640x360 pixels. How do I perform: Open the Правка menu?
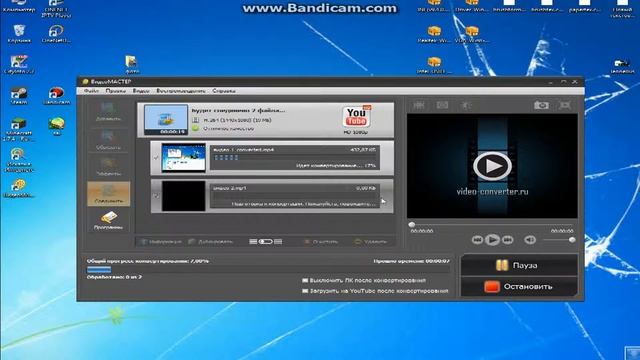pyautogui.click(x=116, y=91)
